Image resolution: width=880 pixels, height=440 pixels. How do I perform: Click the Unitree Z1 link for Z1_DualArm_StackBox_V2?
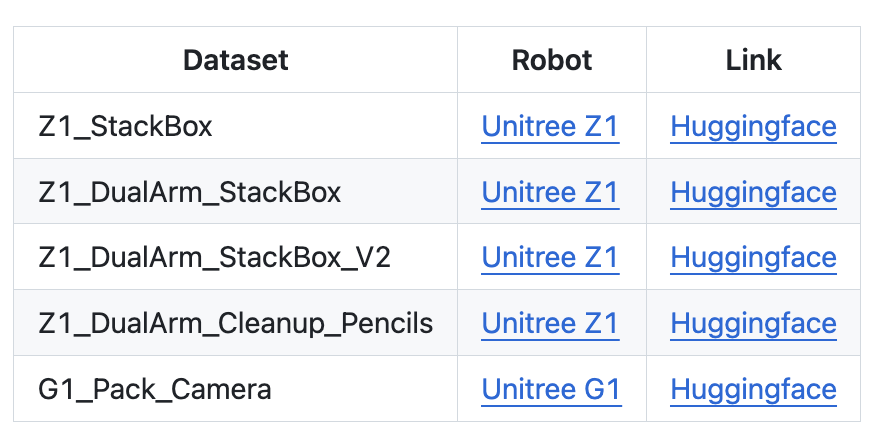(550, 258)
